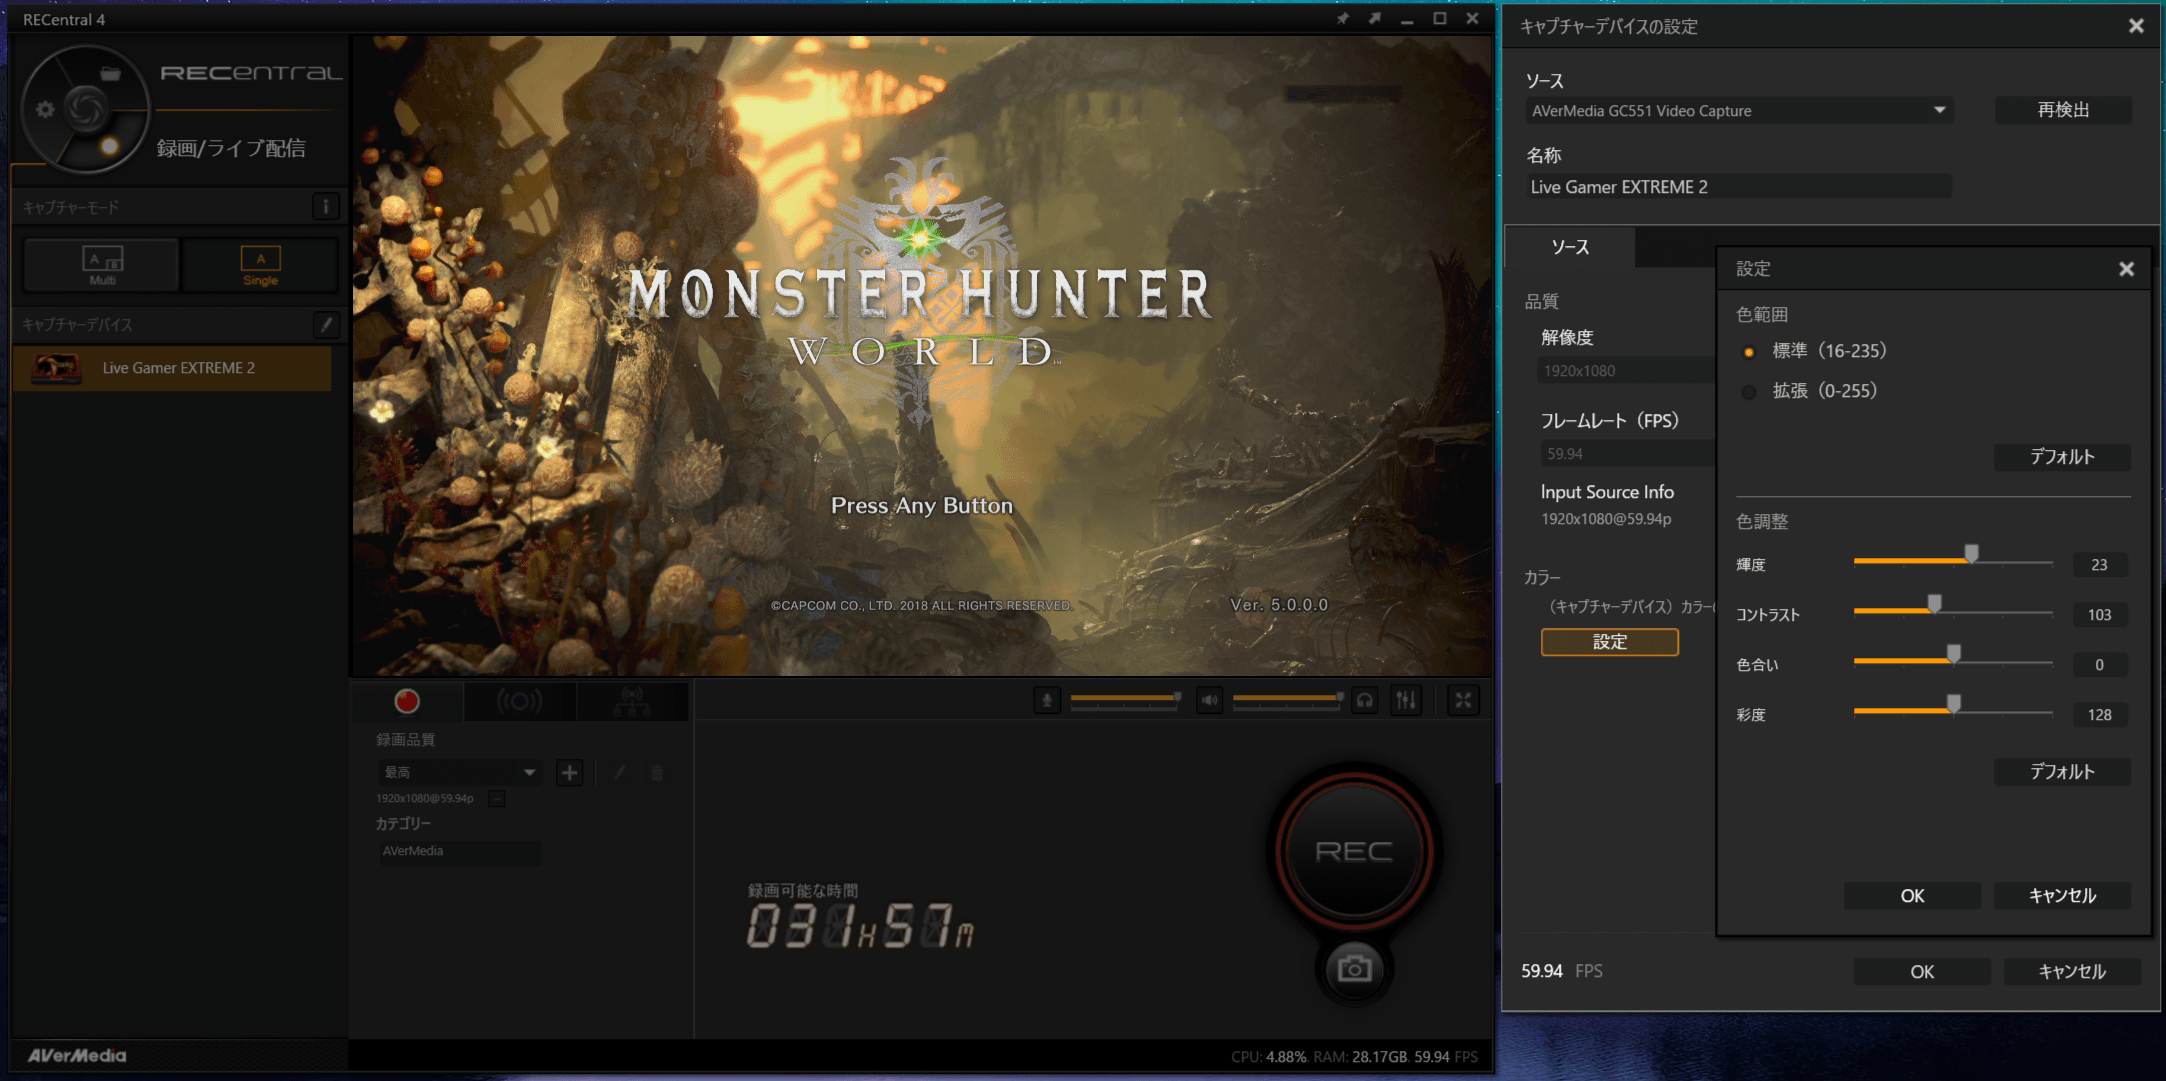2166x1081 pixels.
Task: Select the glowing record/stream mode dot on wheel
Action: 109,147
